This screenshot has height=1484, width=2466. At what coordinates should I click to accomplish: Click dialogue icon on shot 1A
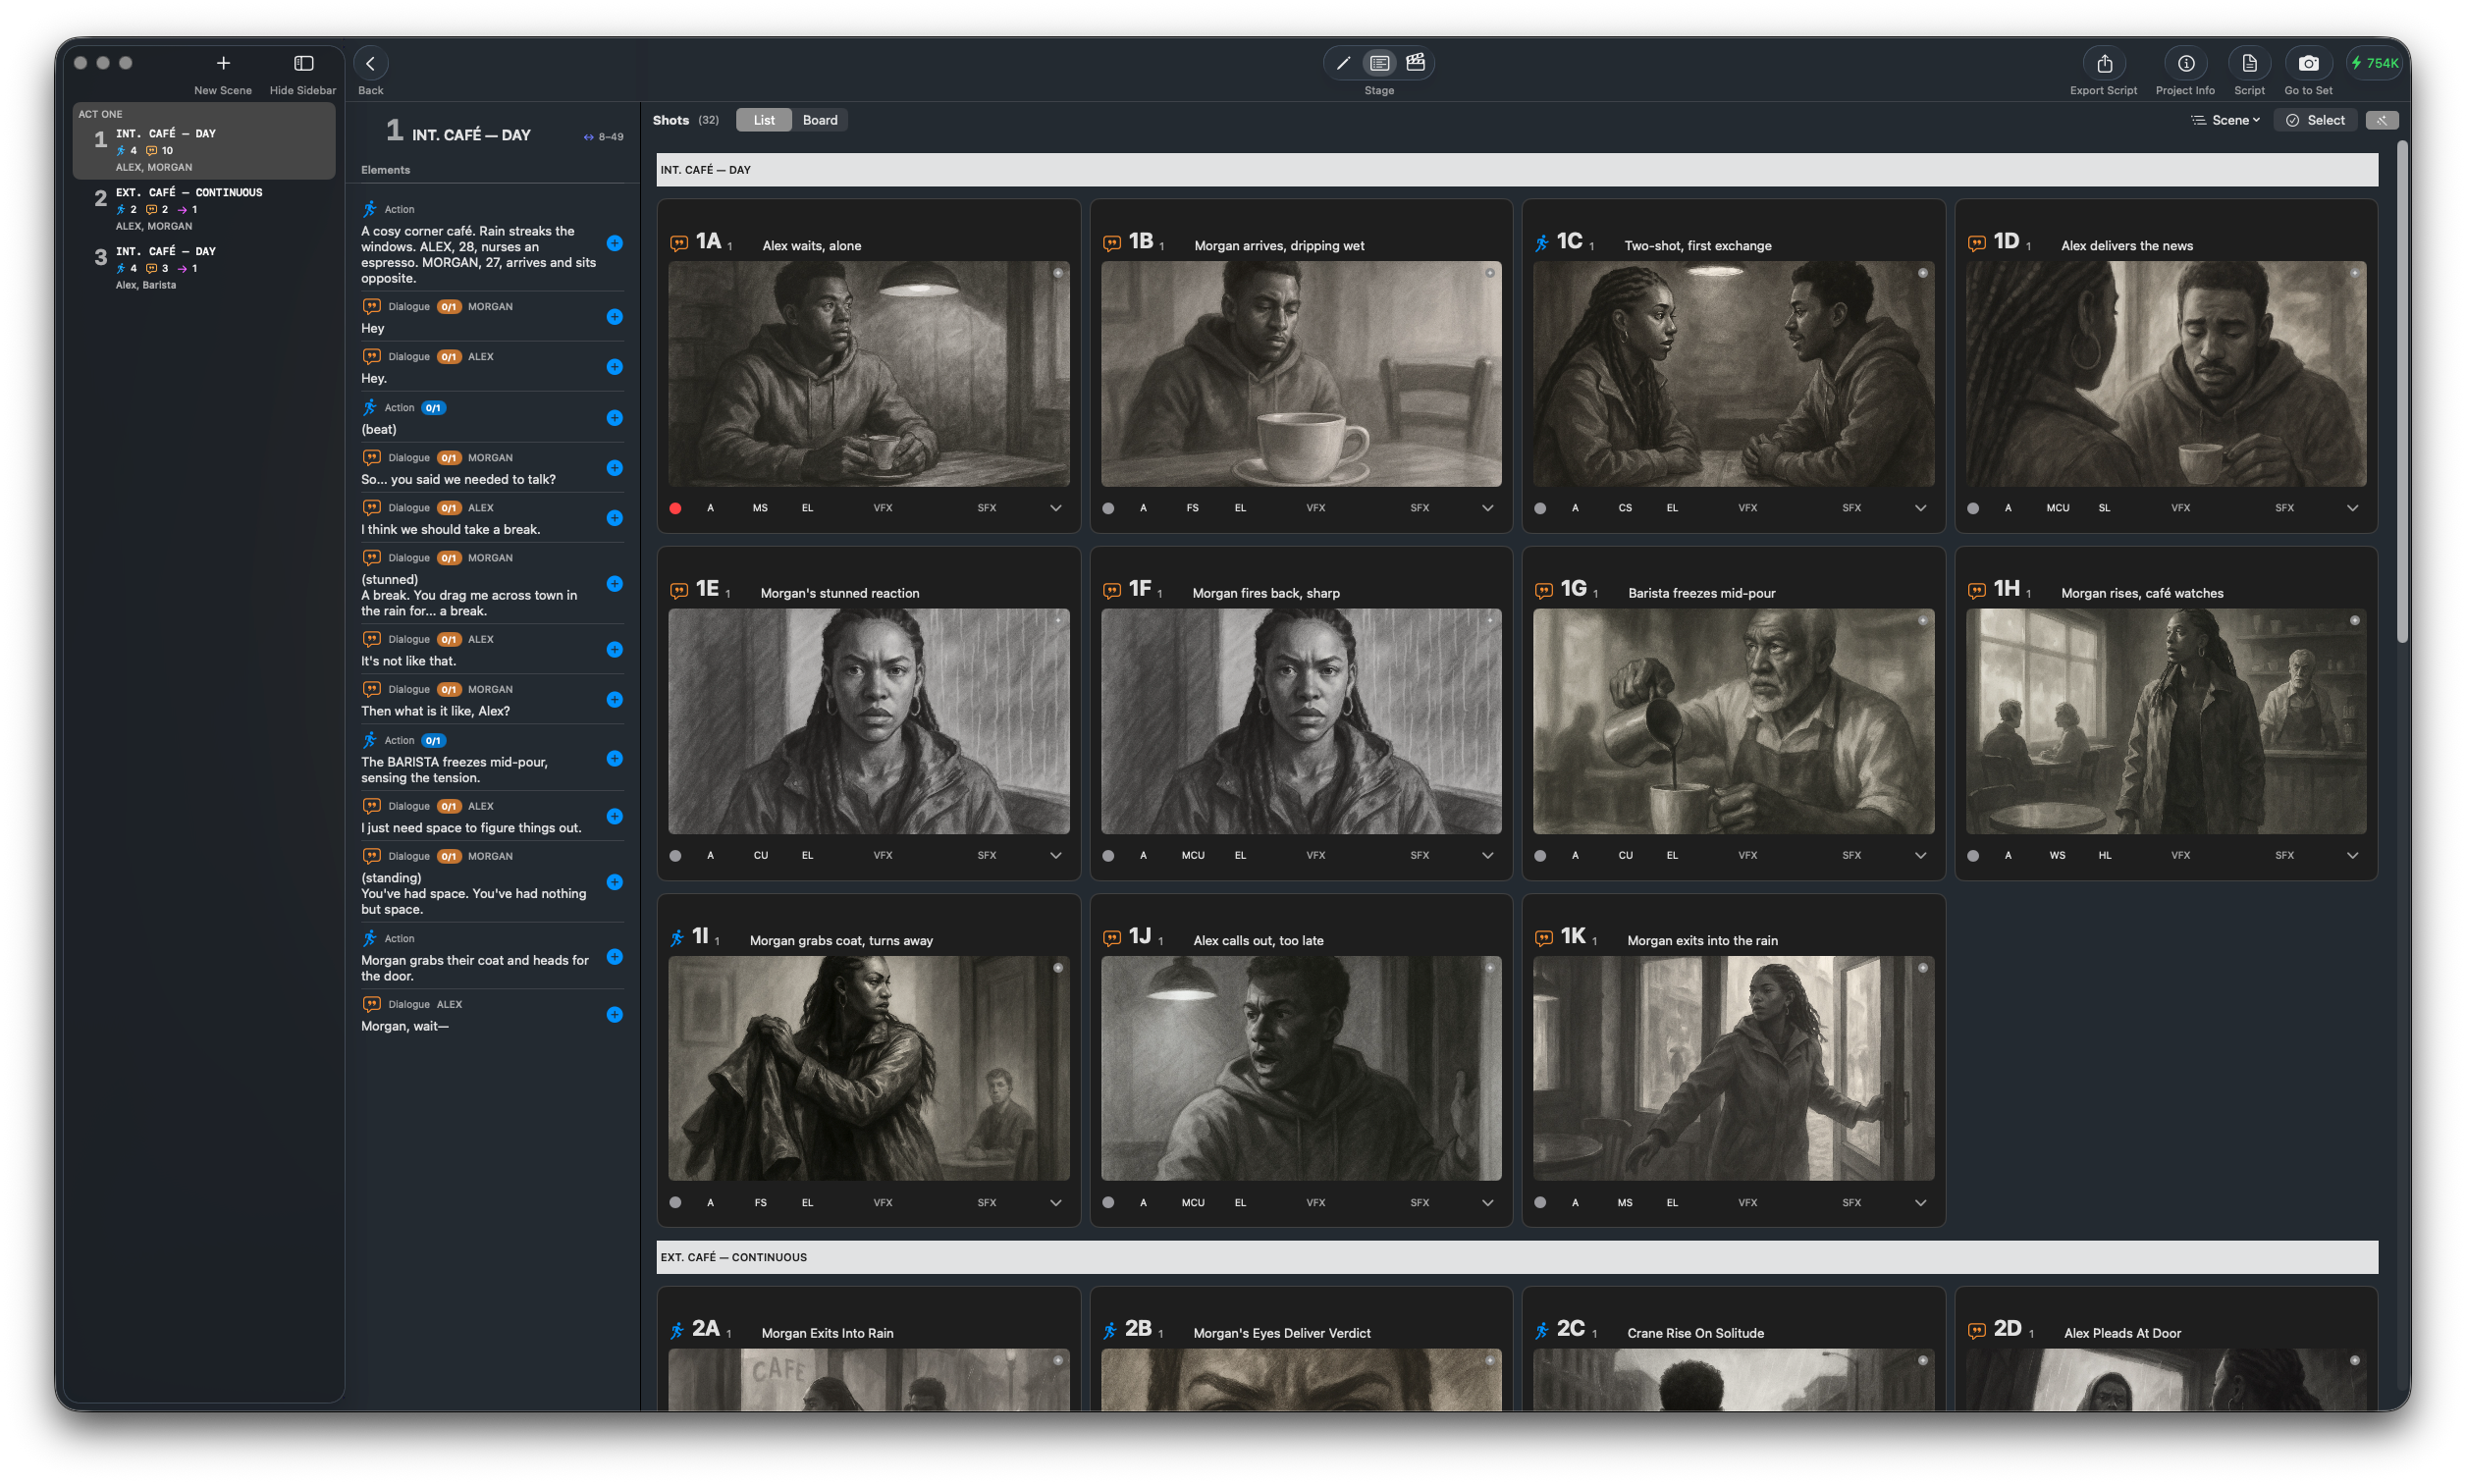coord(679,243)
